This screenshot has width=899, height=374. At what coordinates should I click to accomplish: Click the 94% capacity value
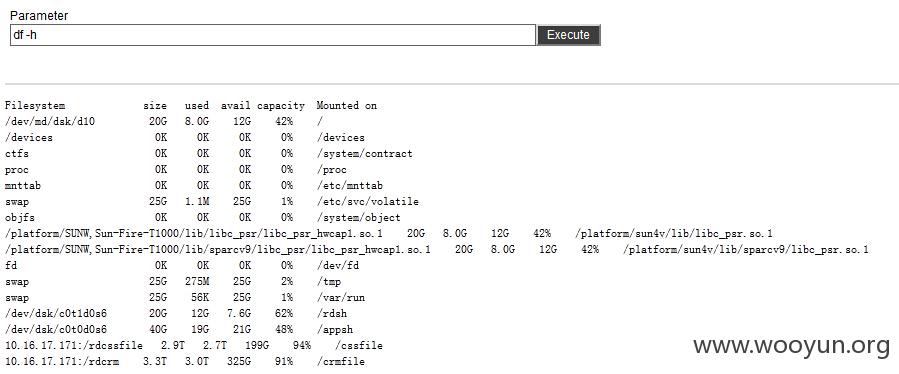pos(301,345)
